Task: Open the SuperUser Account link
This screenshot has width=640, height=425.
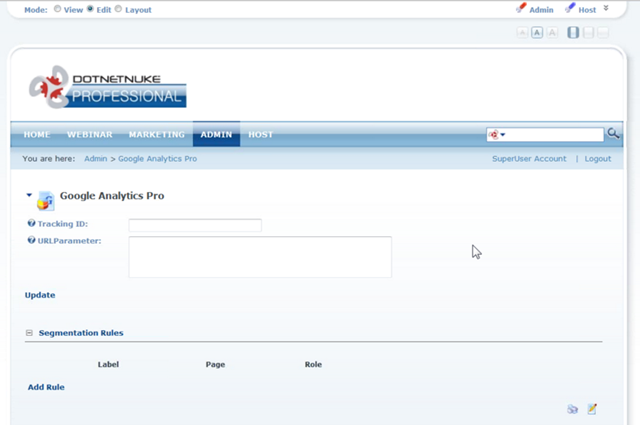Action: click(x=529, y=158)
